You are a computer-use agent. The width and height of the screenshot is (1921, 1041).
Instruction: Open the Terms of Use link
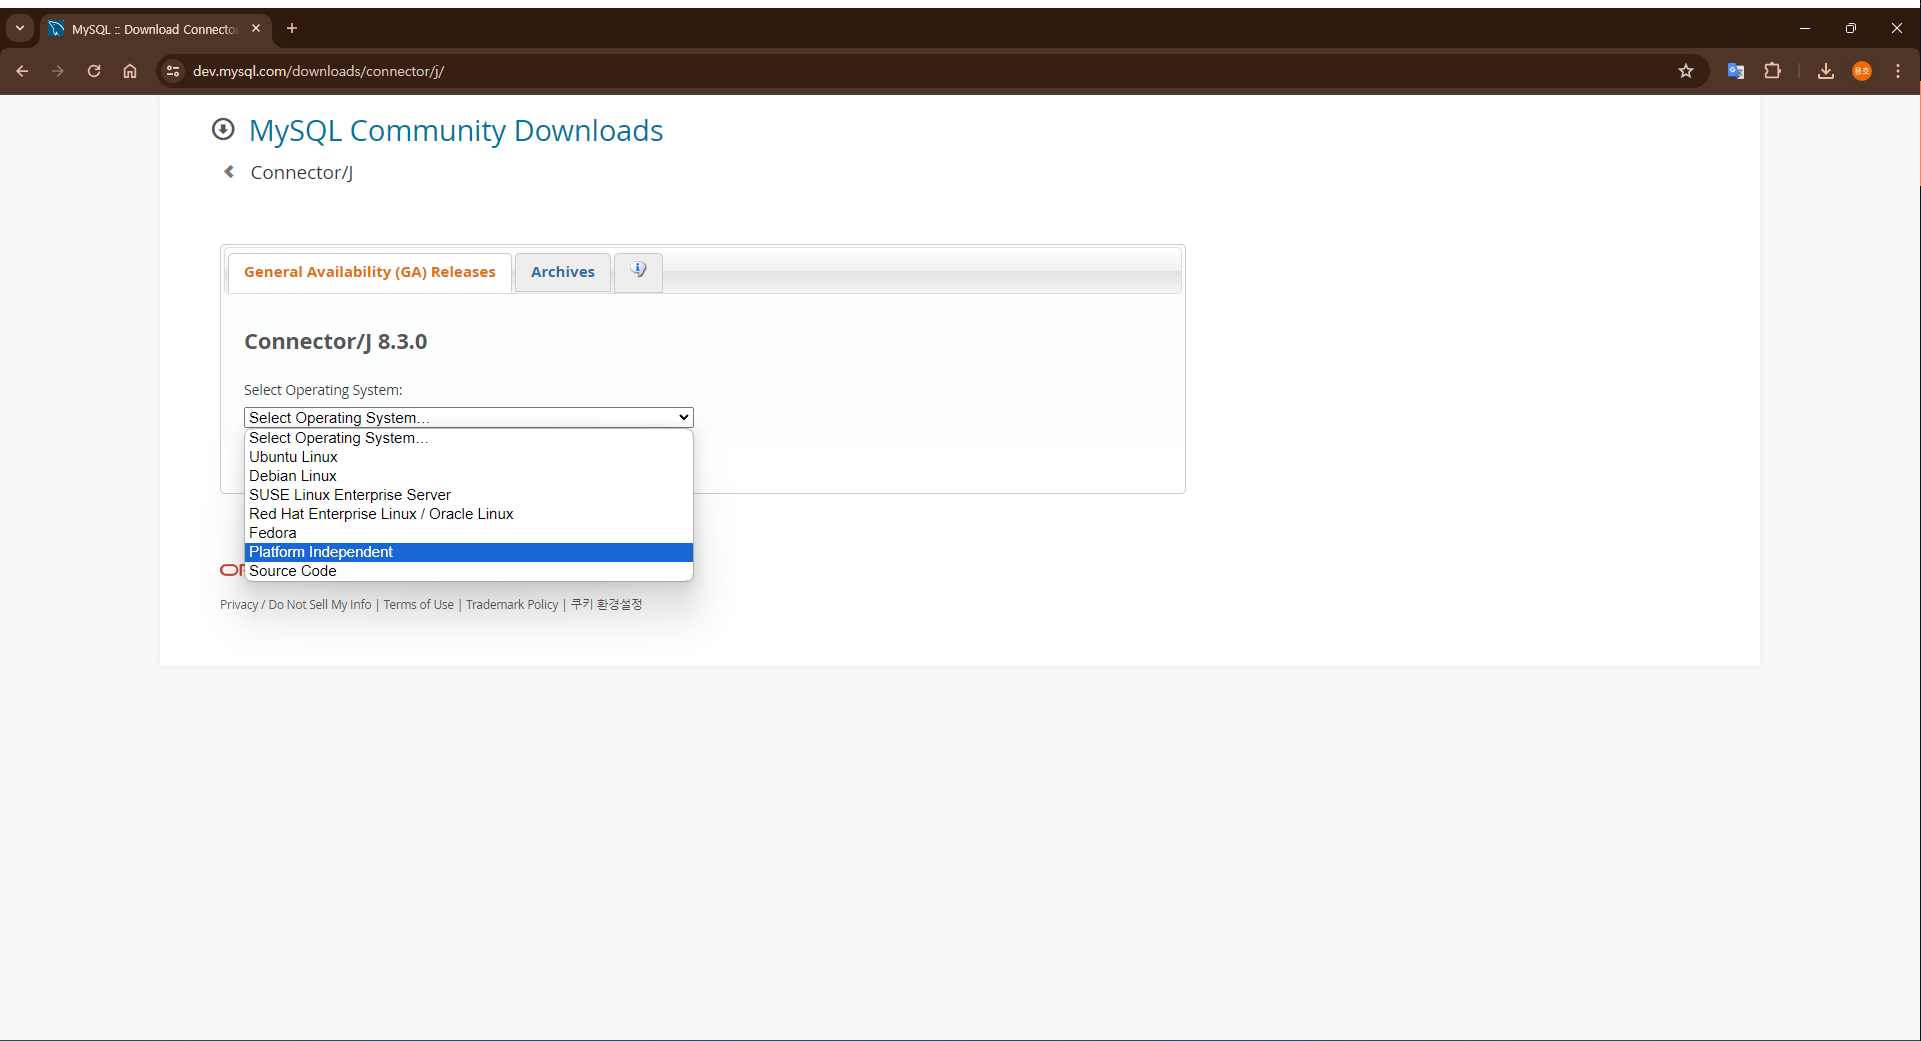click(419, 605)
